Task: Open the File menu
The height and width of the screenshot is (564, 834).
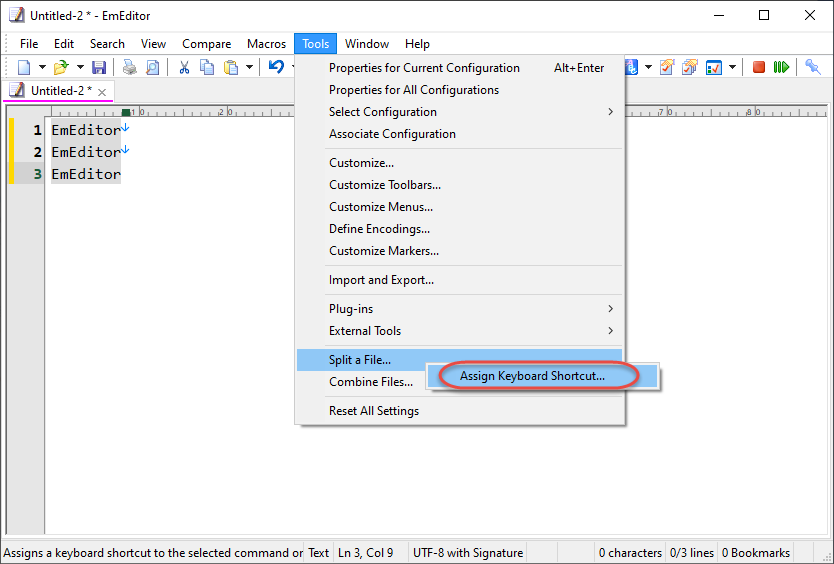Action: click(29, 44)
